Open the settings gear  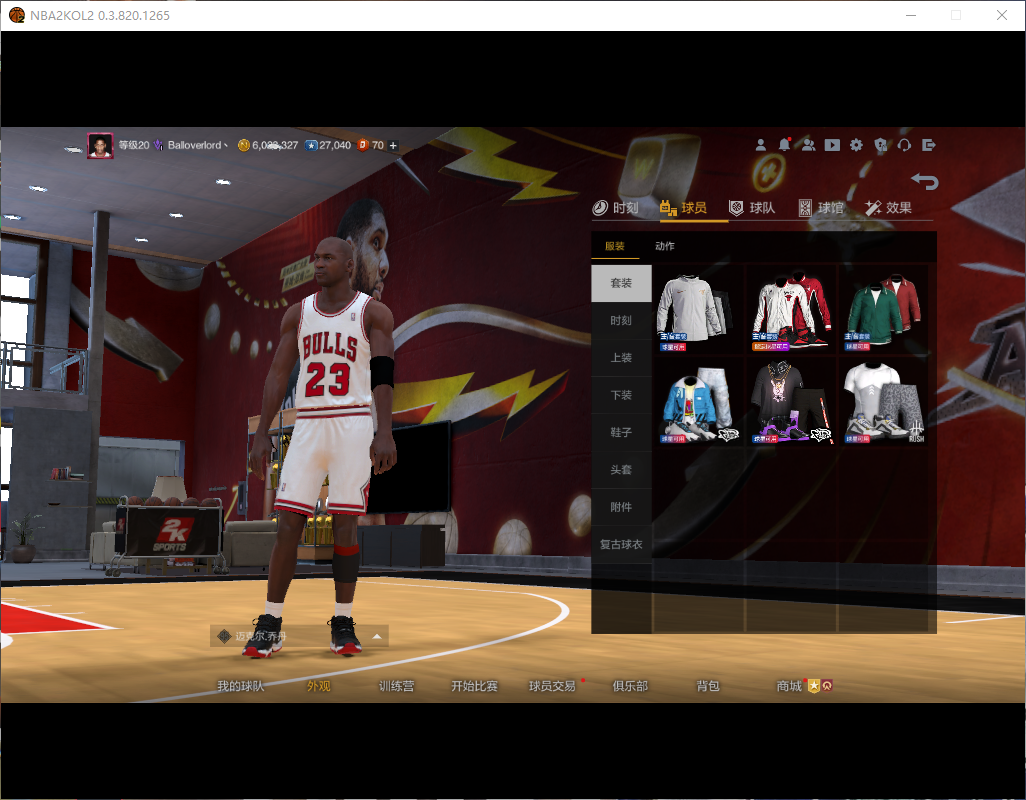click(x=856, y=145)
